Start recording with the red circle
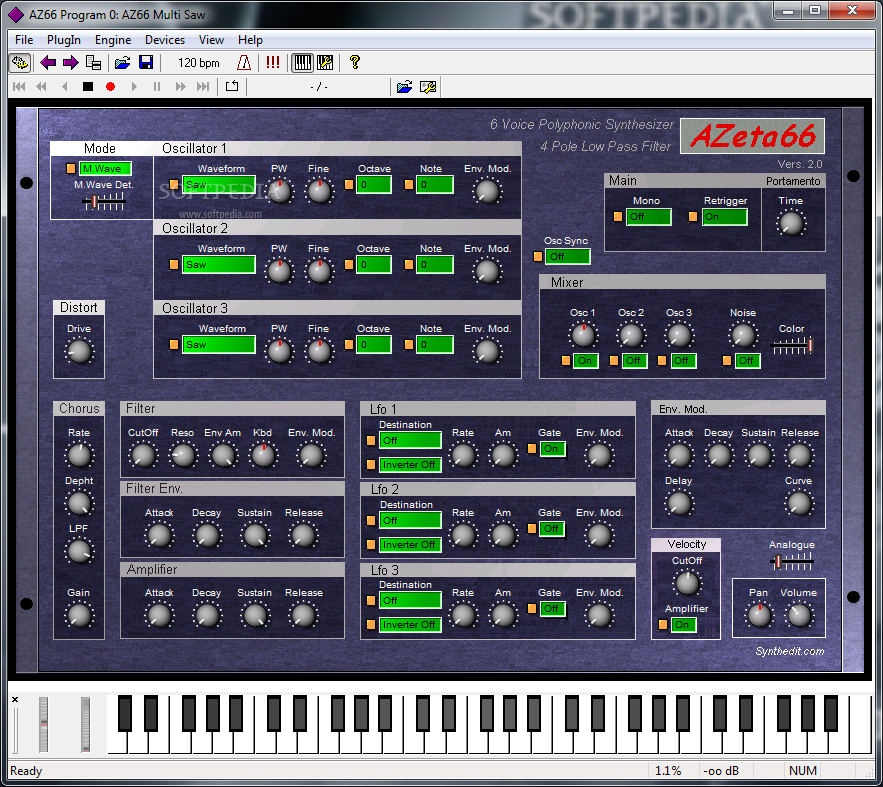 coord(110,87)
